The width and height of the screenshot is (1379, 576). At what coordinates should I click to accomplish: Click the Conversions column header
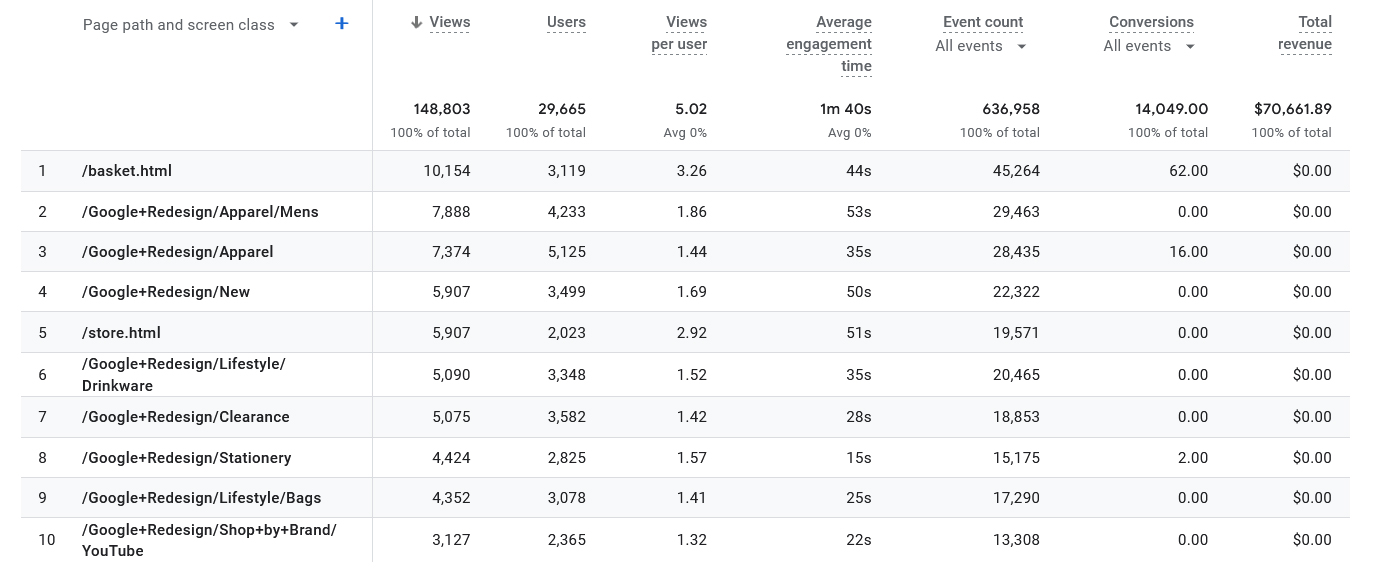point(1151,21)
